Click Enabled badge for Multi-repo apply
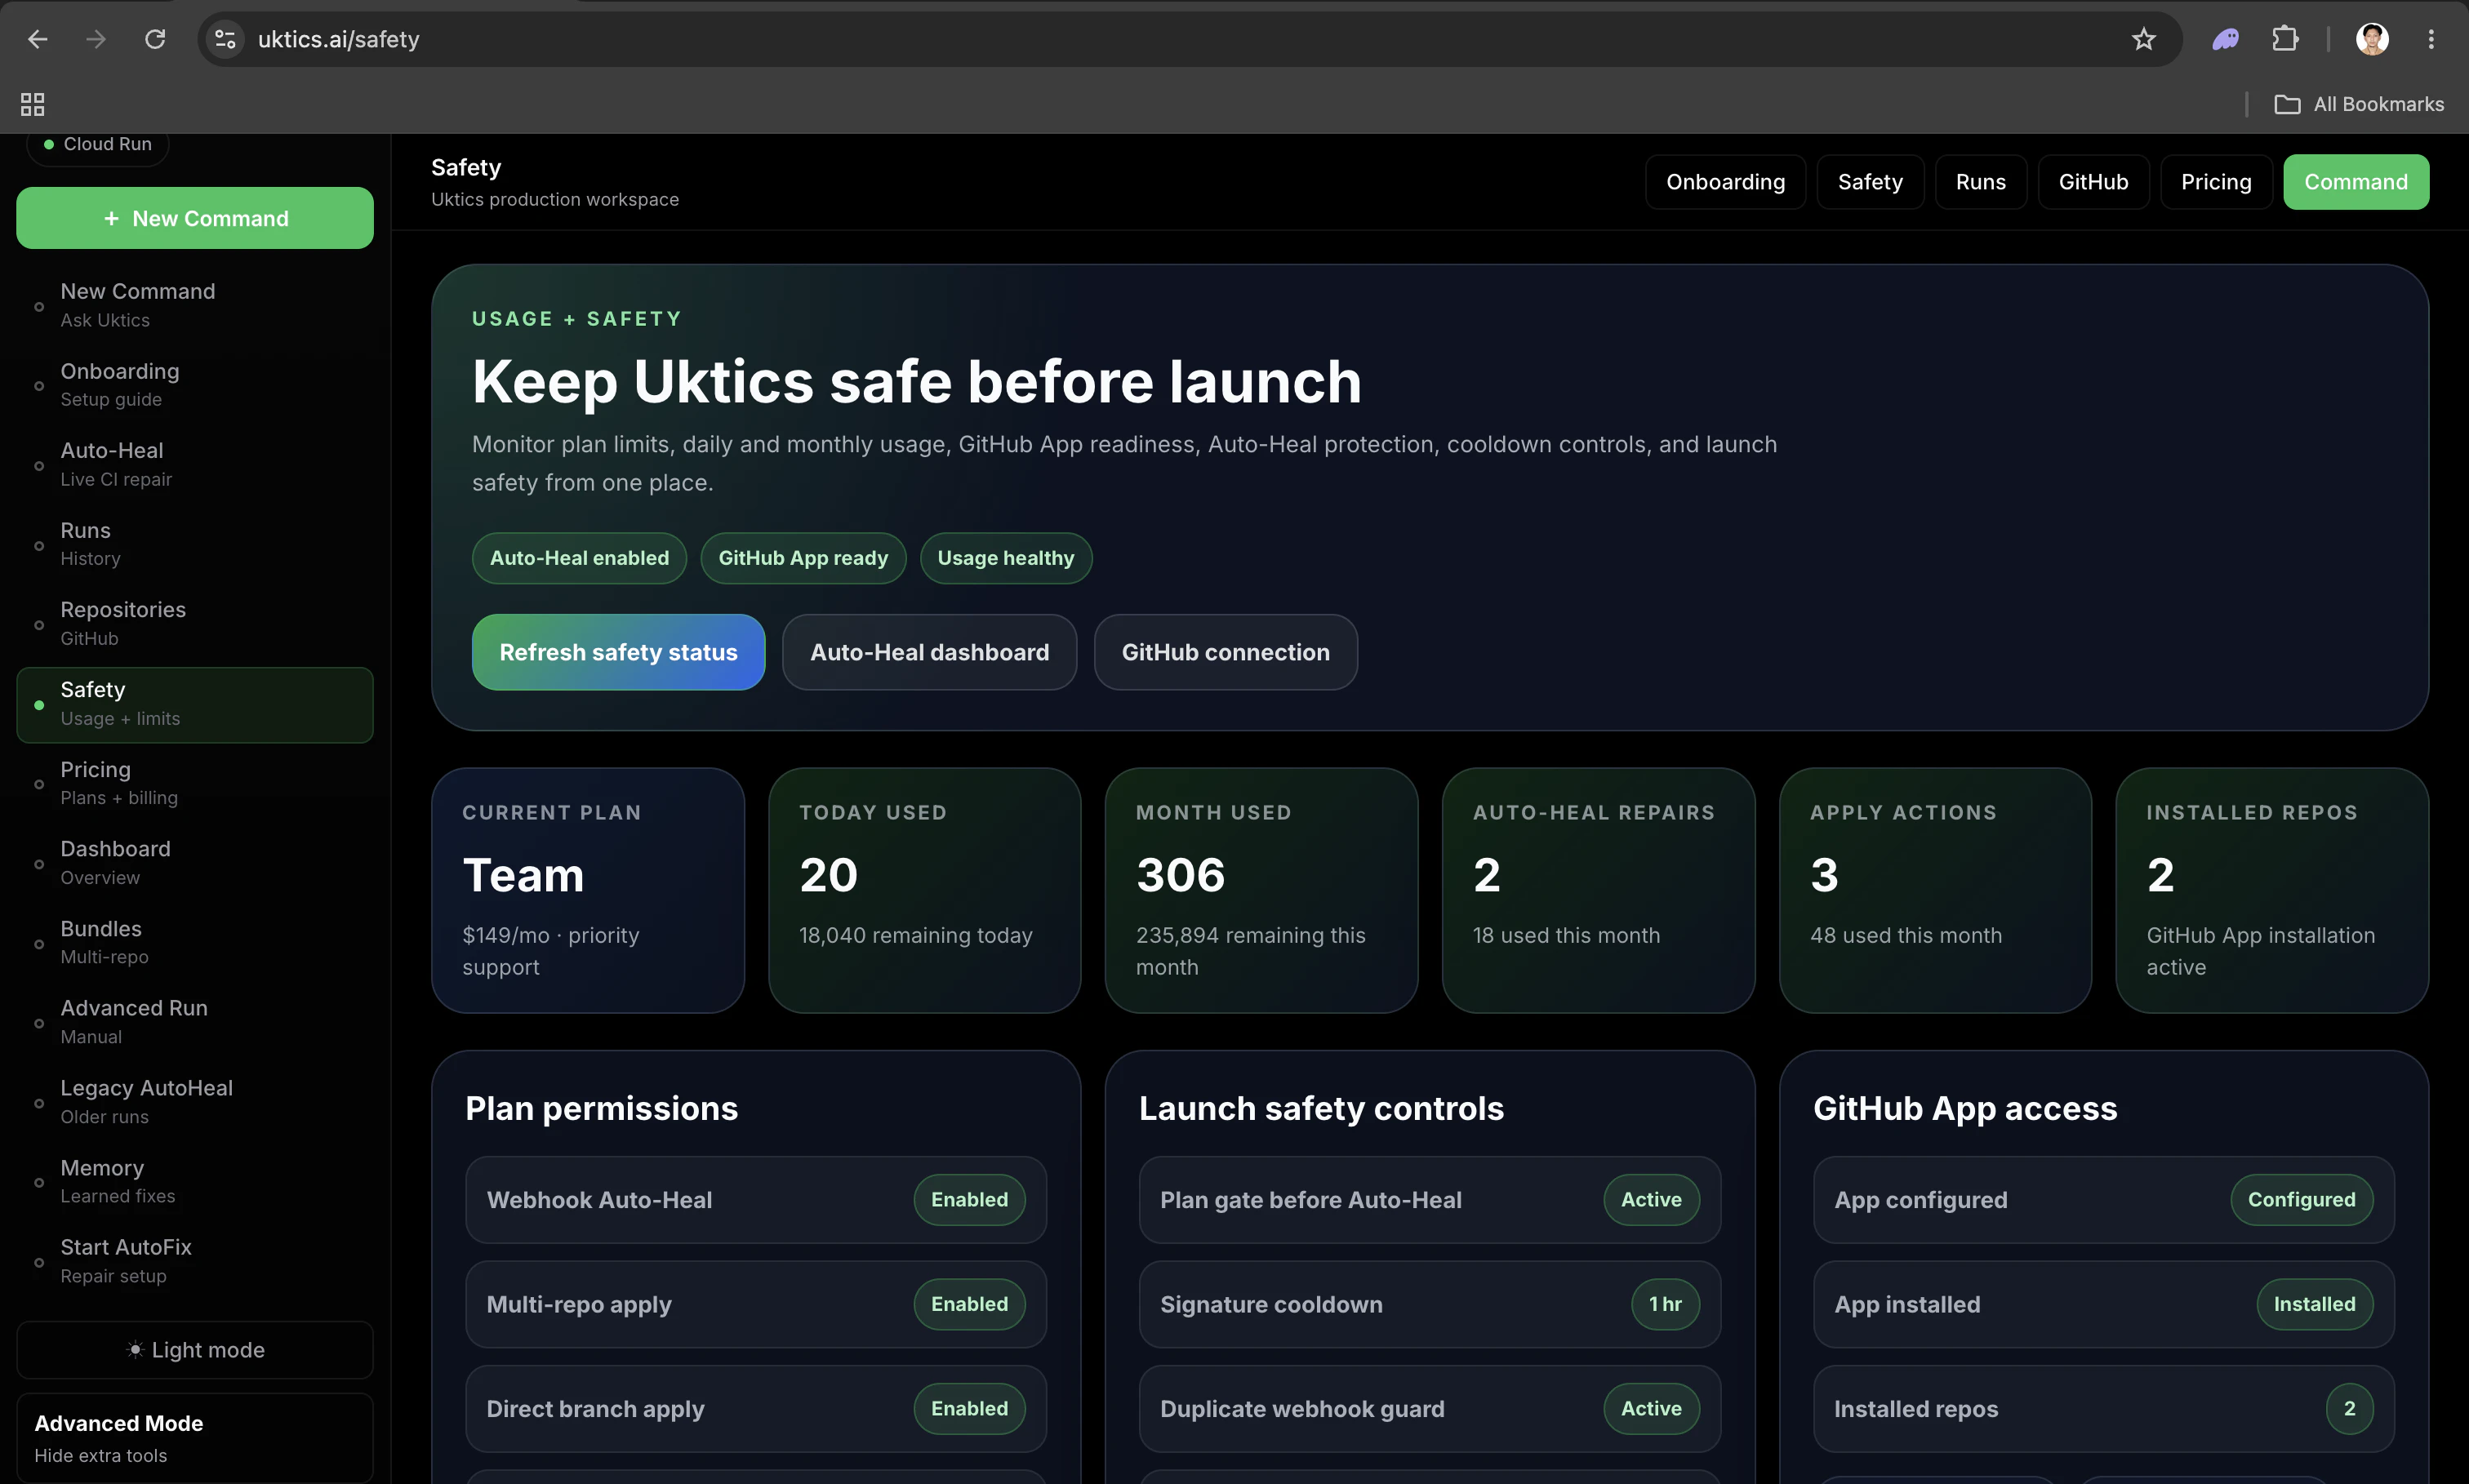The image size is (2469, 1484). (969, 1304)
